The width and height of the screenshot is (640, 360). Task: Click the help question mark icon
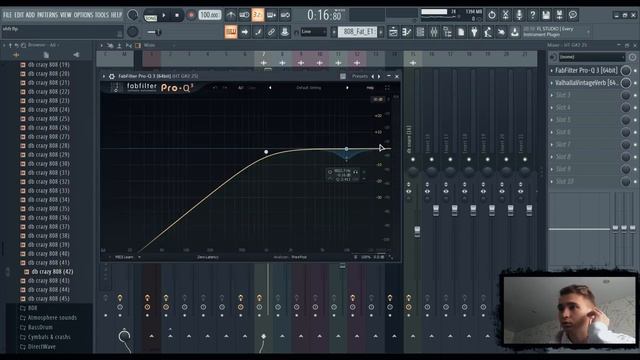point(533,15)
